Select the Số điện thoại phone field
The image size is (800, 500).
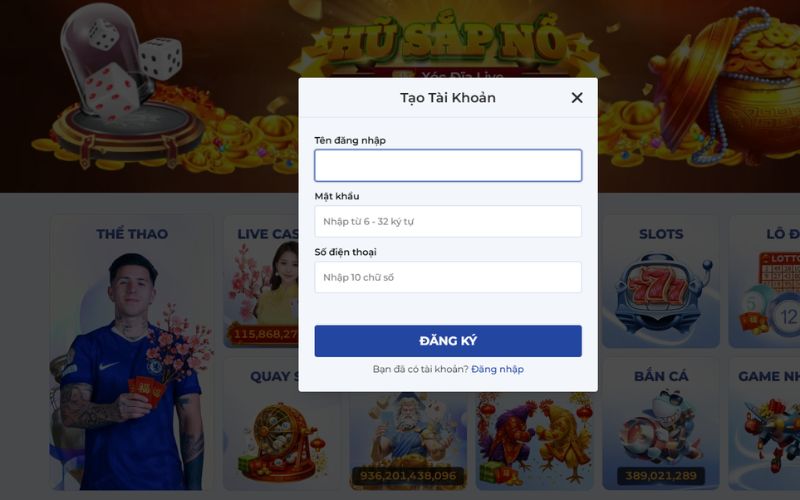(448, 278)
